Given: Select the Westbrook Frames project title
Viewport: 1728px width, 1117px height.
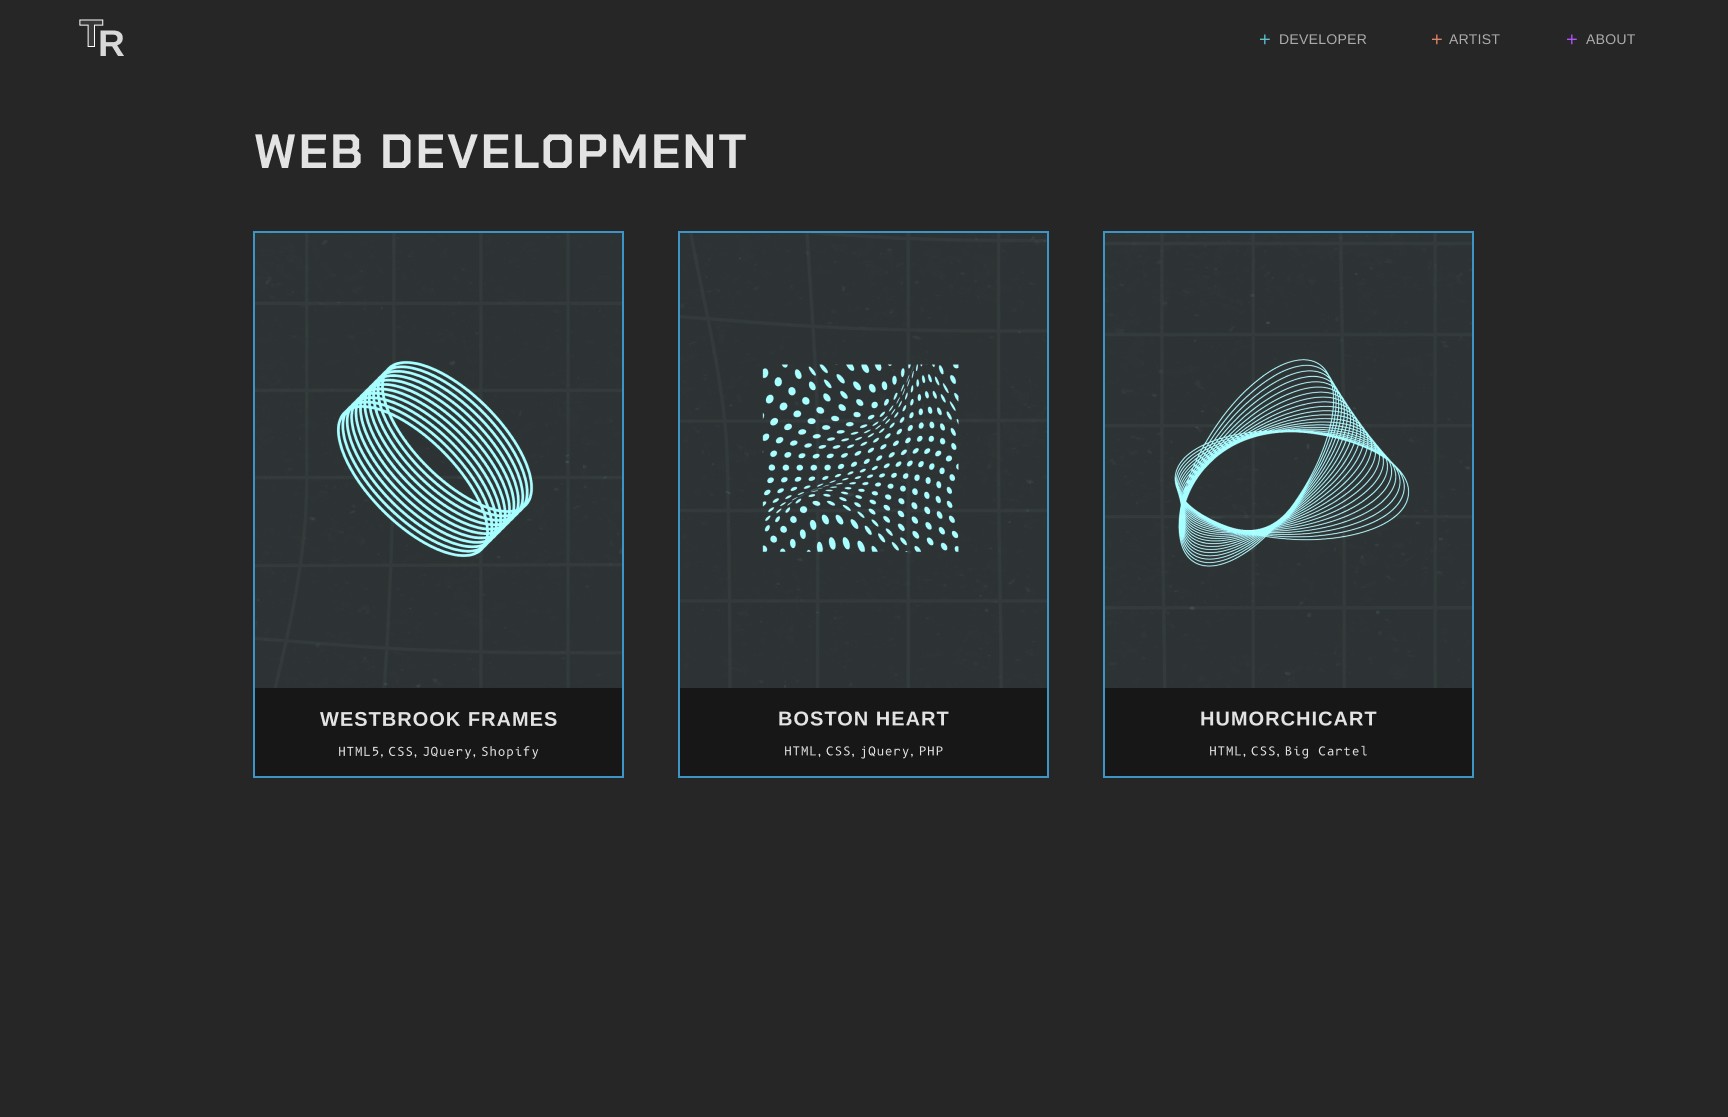Looking at the screenshot, I should 439,719.
